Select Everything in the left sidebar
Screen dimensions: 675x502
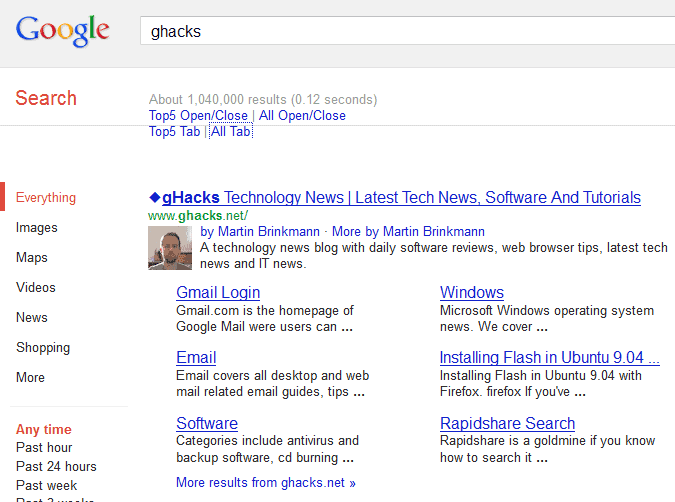[x=46, y=198]
